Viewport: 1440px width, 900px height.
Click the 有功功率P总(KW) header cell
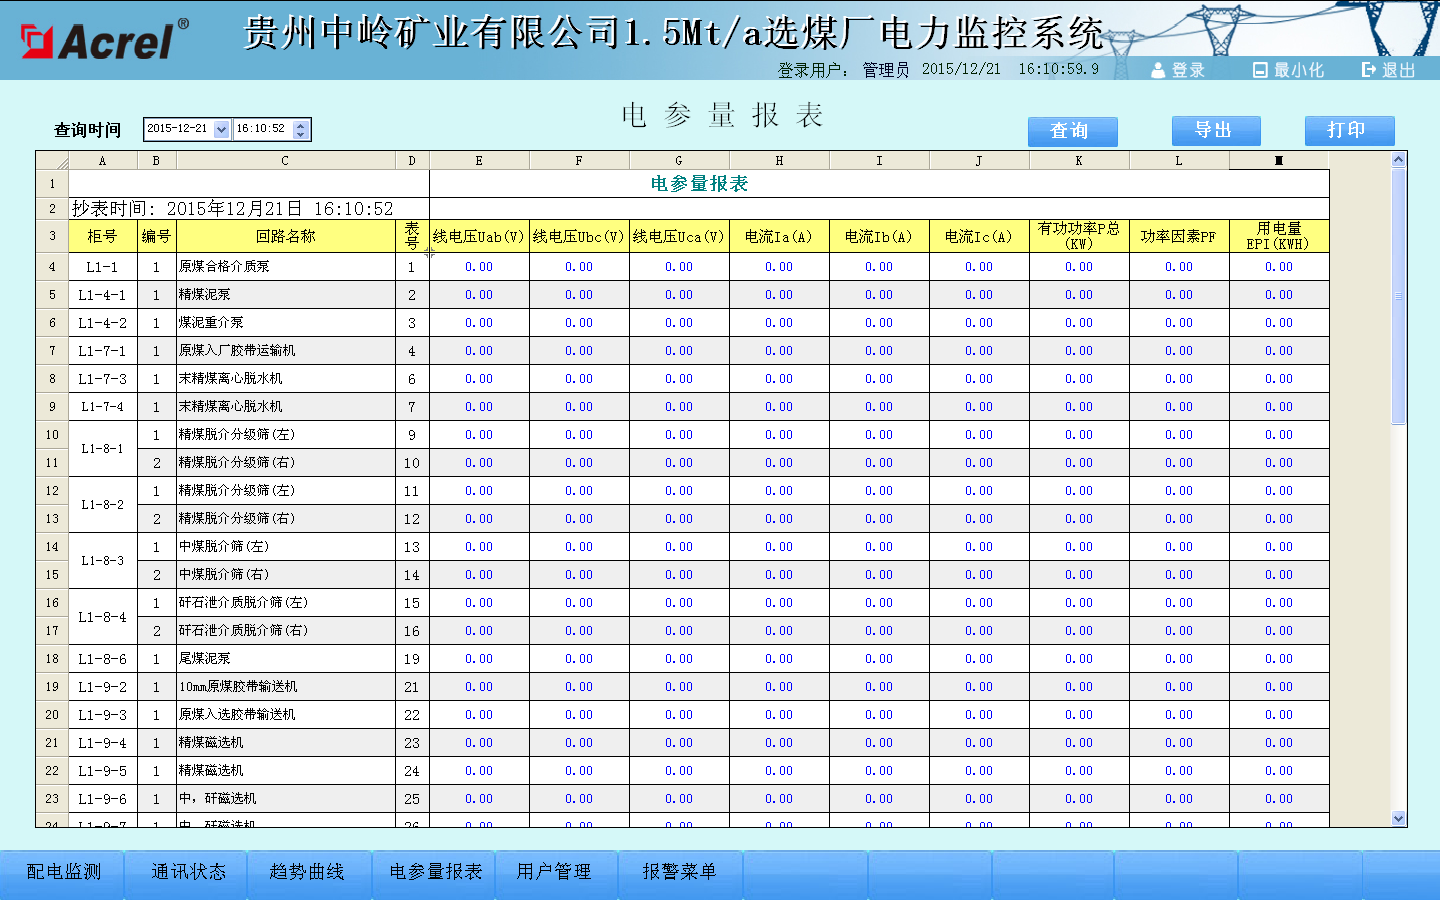click(x=1079, y=237)
